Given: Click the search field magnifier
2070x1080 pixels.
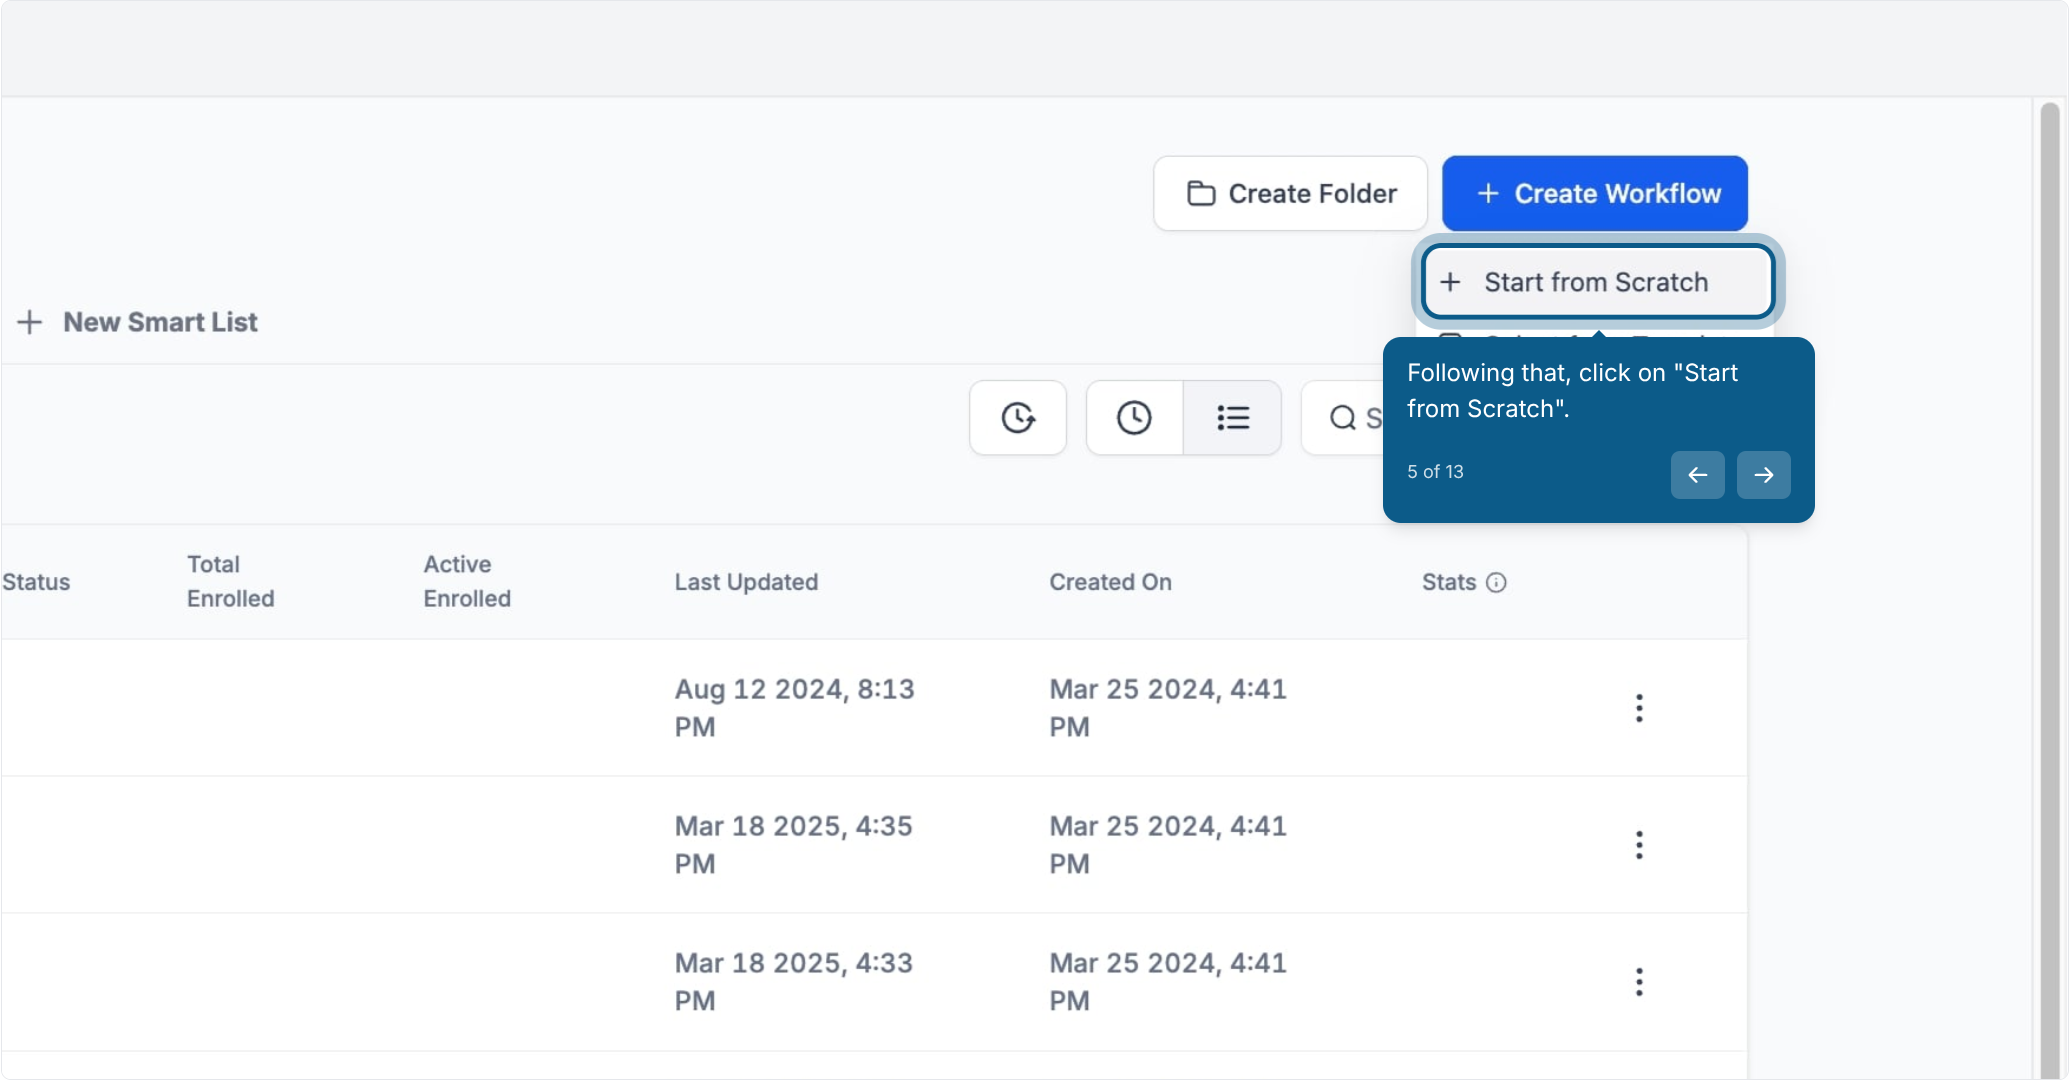Looking at the screenshot, I should tap(1342, 417).
